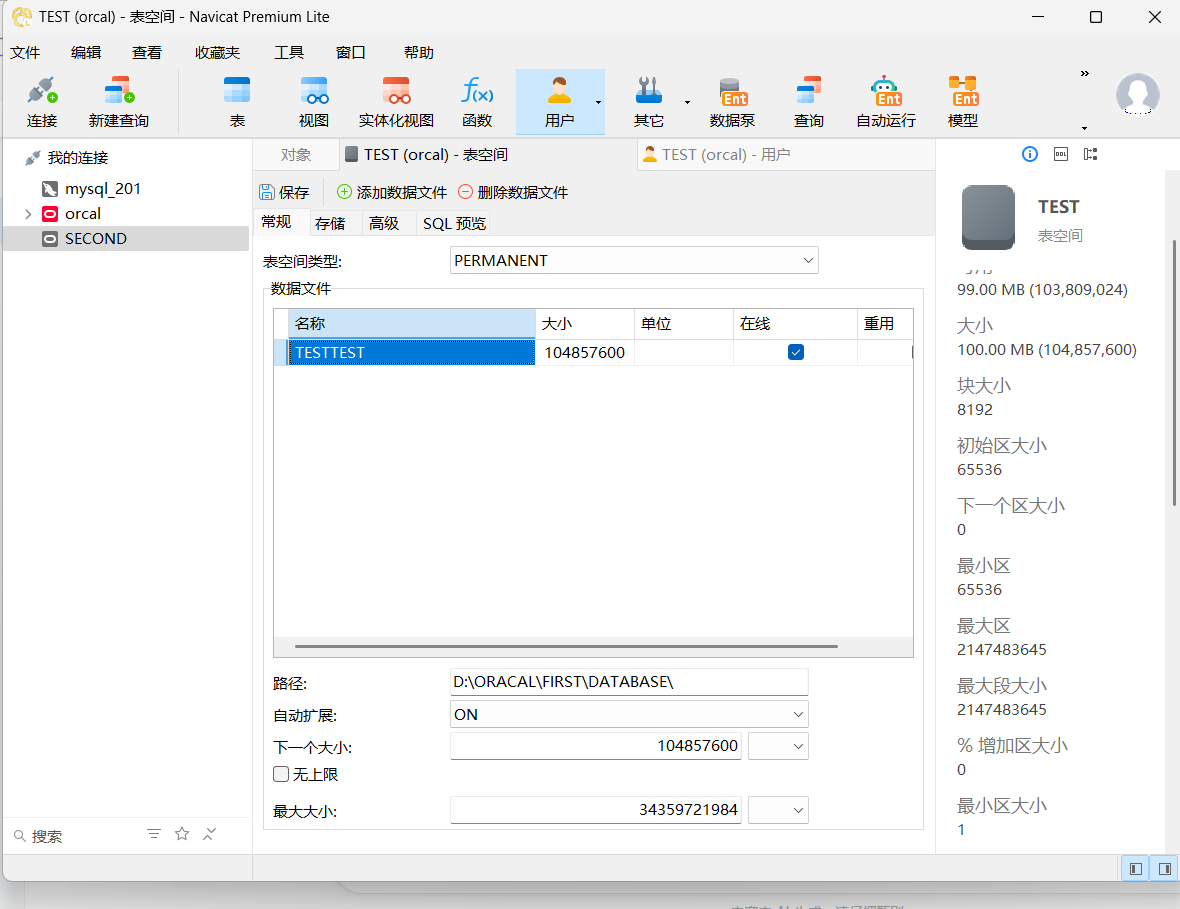This screenshot has width=1180, height=909.
Task: Toggle left pane visibility button
Action: tap(1136, 869)
